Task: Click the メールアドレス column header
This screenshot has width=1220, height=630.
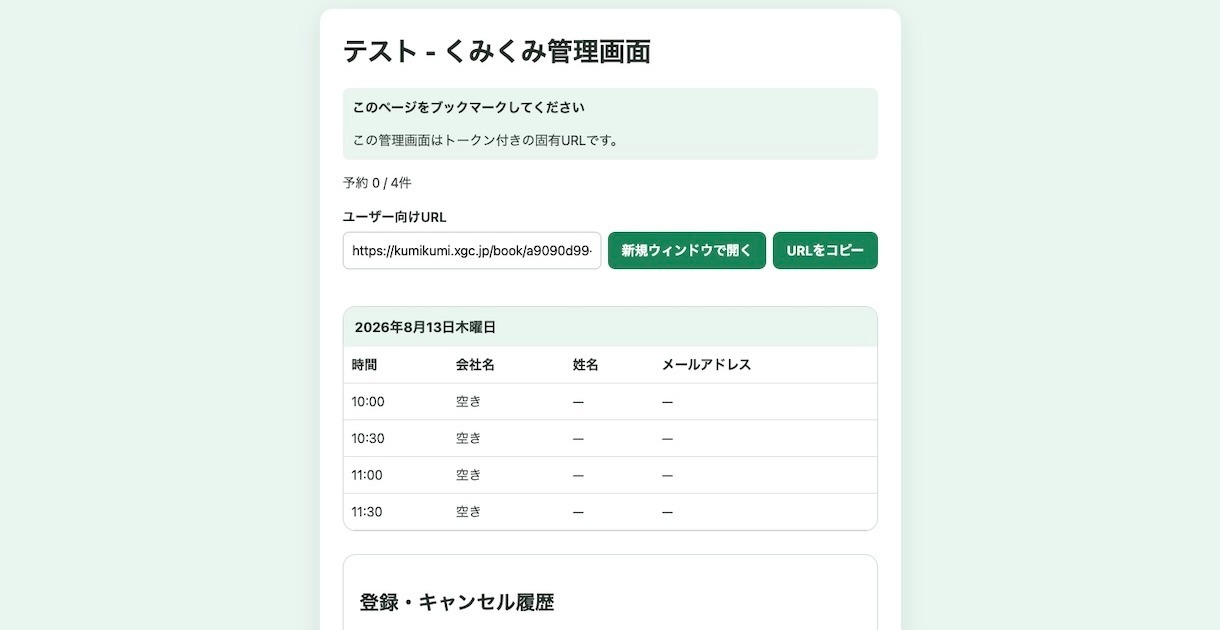Action: [x=706, y=365]
